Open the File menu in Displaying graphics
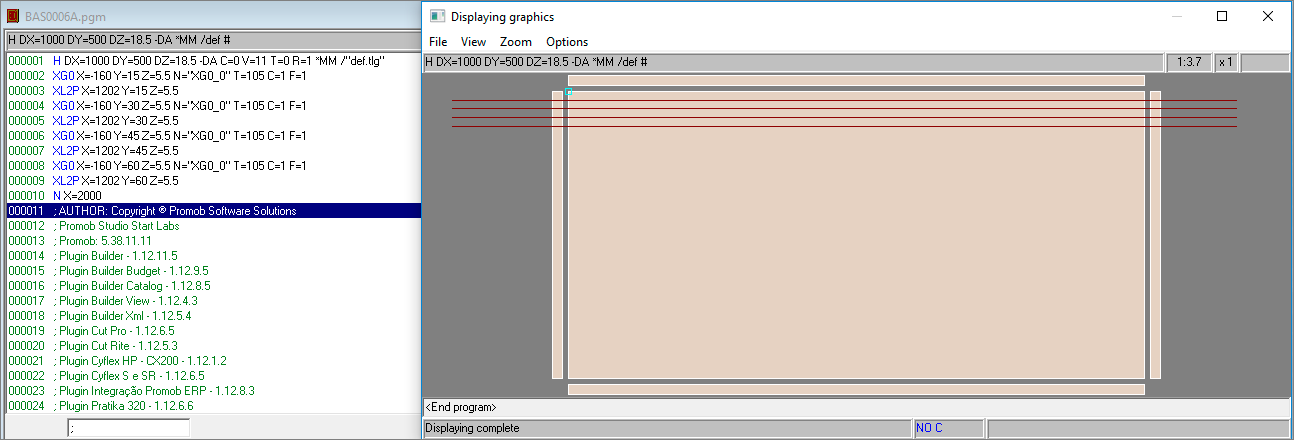 point(438,42)
